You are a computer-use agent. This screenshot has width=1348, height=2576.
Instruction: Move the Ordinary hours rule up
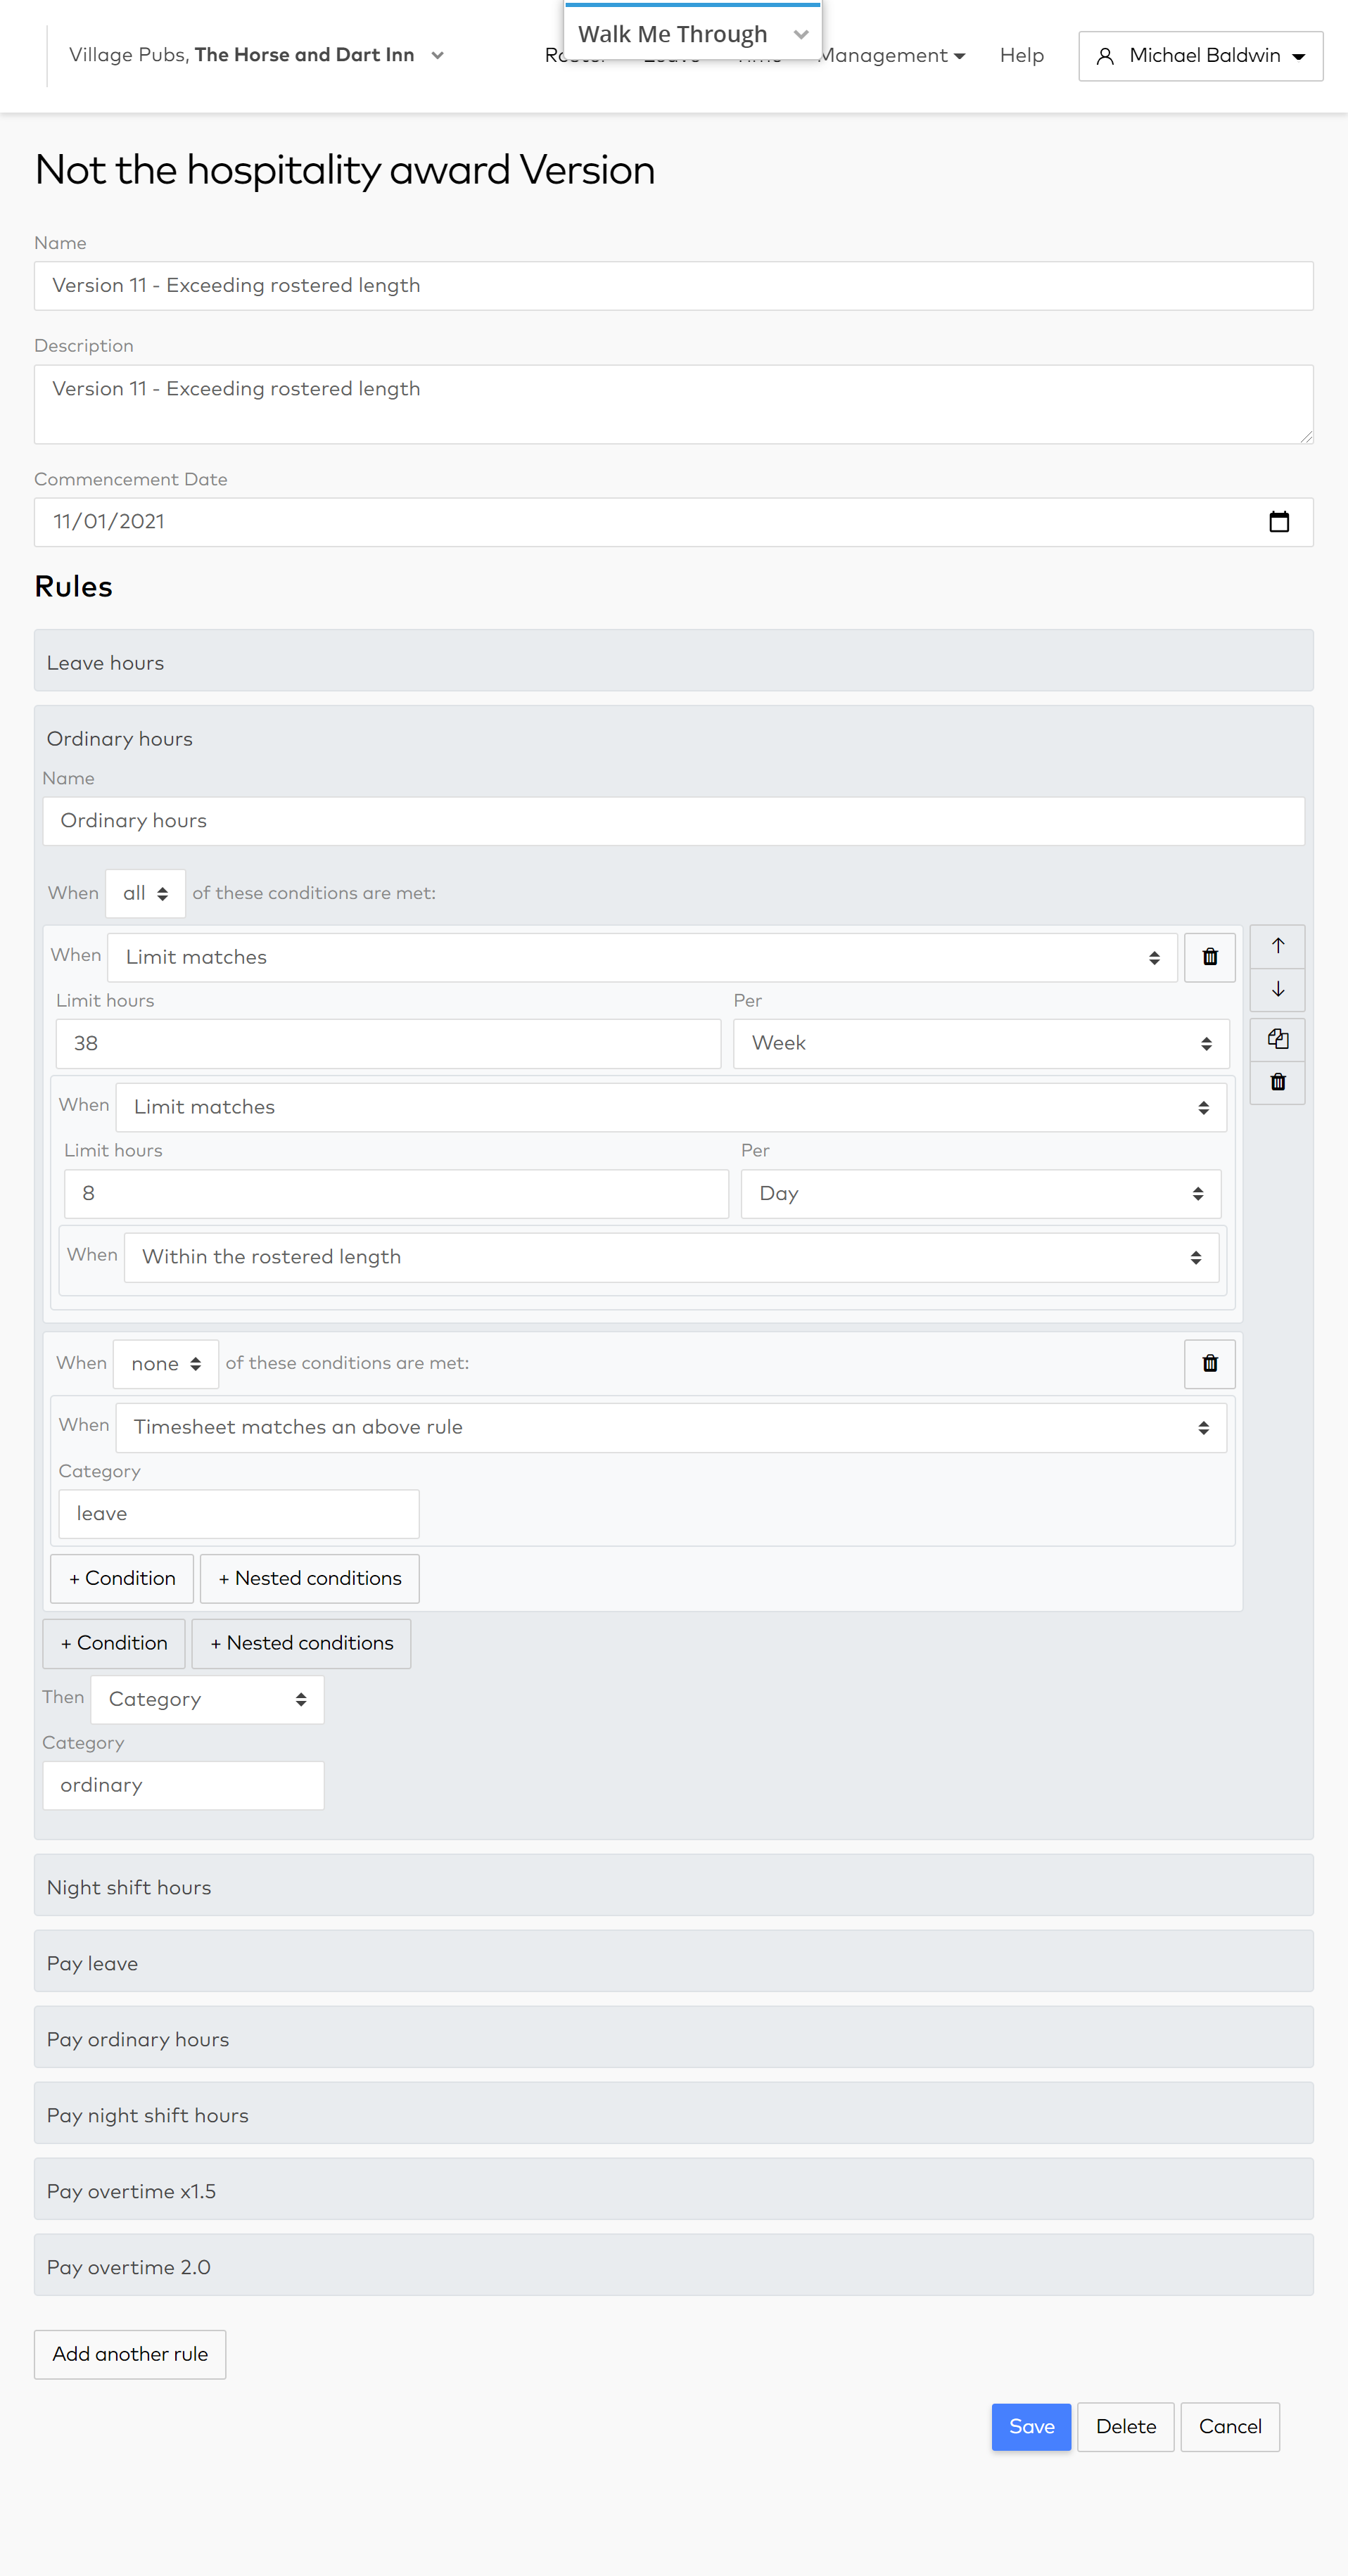click(x=1277, y=946)
